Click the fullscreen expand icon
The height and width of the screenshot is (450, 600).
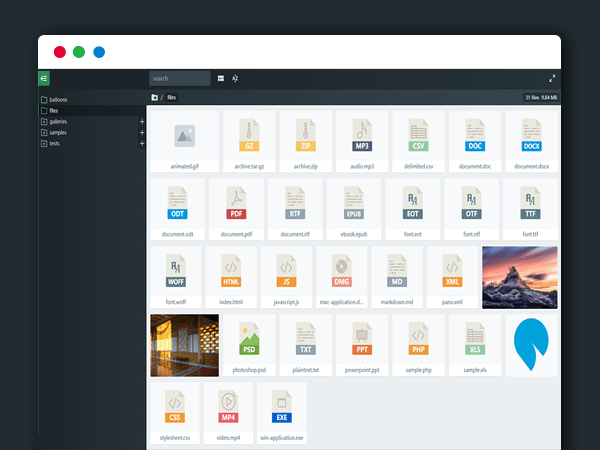552,78
